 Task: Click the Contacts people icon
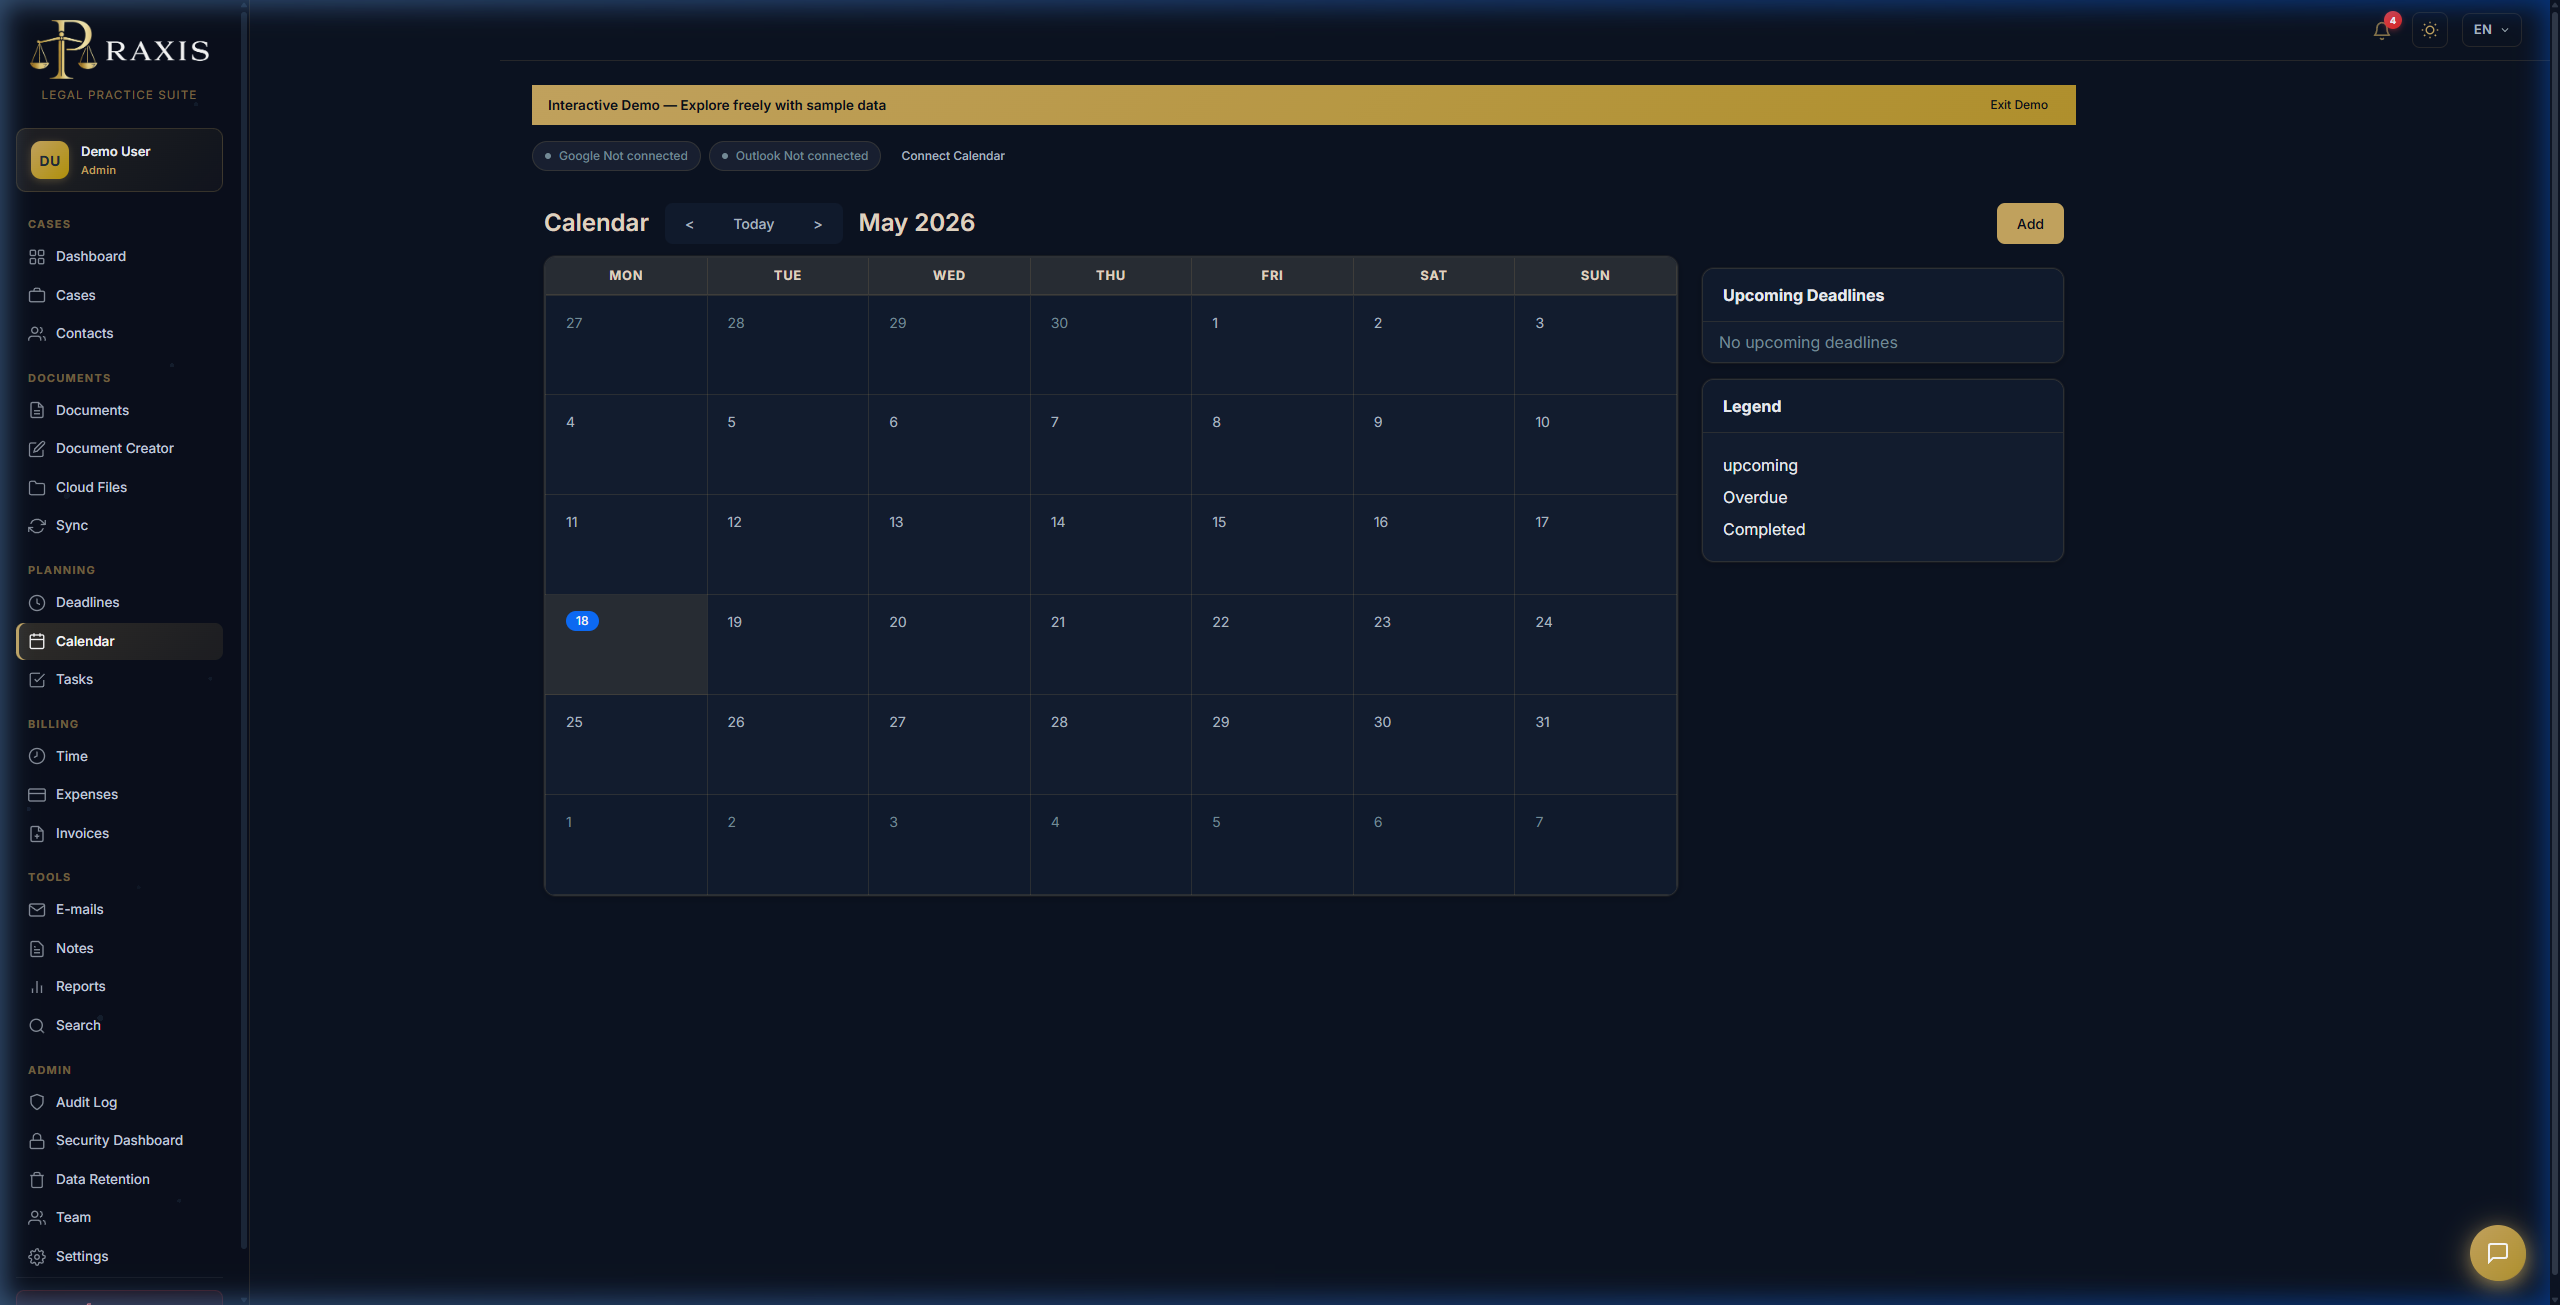point(37,334)
